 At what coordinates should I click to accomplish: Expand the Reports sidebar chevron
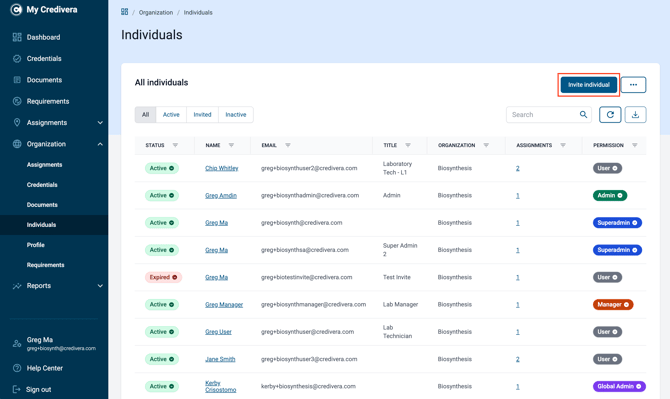coord(100,286)
